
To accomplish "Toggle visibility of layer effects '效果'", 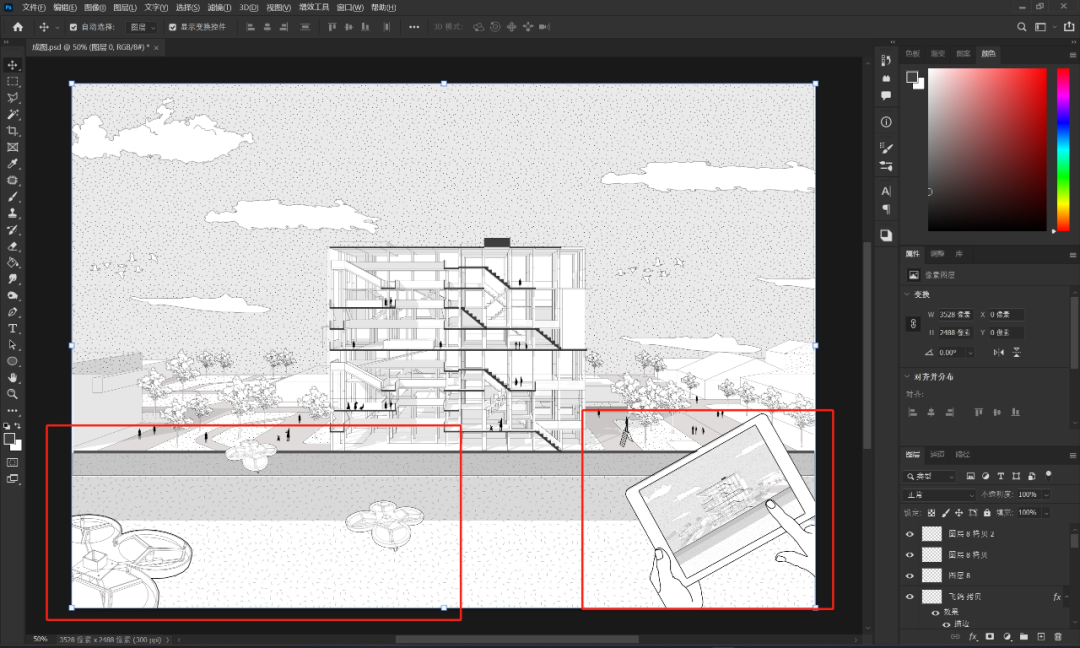I will pyautogui.click(x=935, y=612).
